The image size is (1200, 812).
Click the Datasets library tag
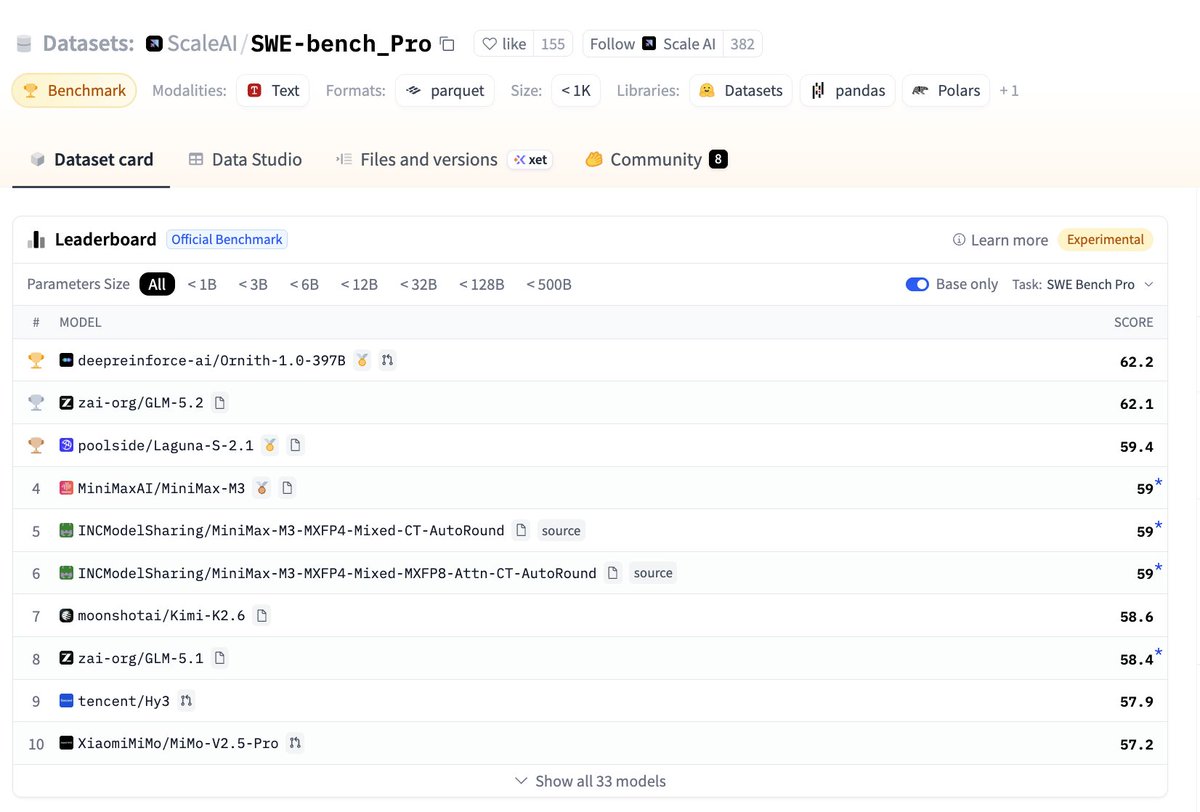click(741, 90)
